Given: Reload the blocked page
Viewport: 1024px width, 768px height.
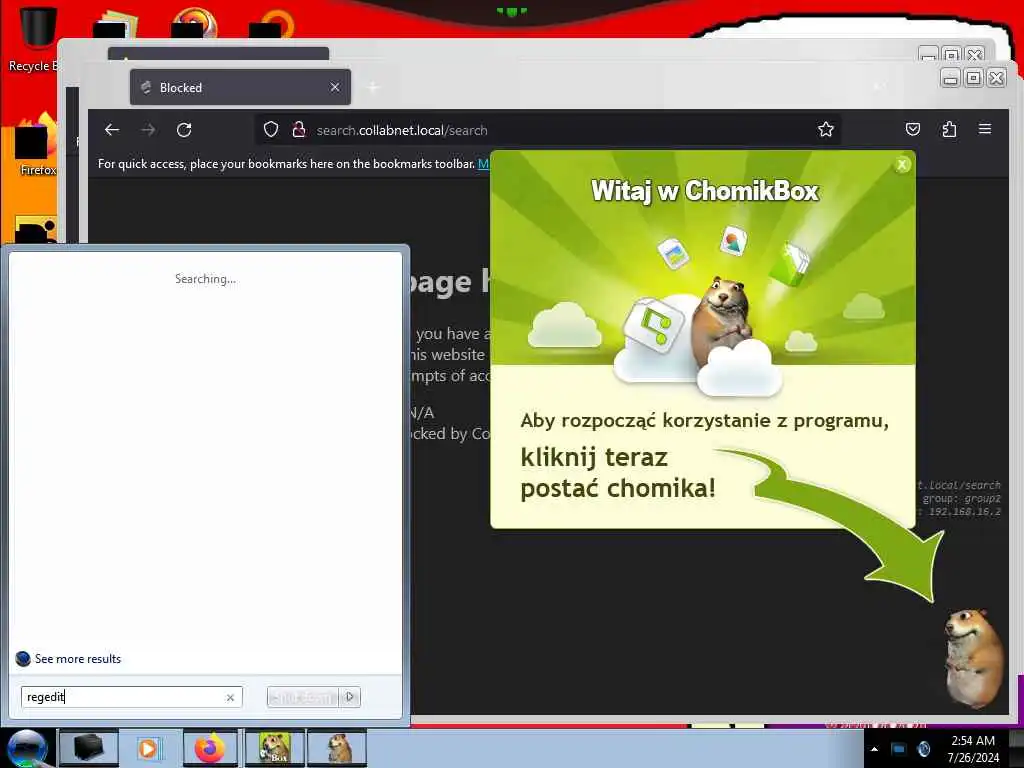Looking at the screenshot, I should click(x=184, y=130).
